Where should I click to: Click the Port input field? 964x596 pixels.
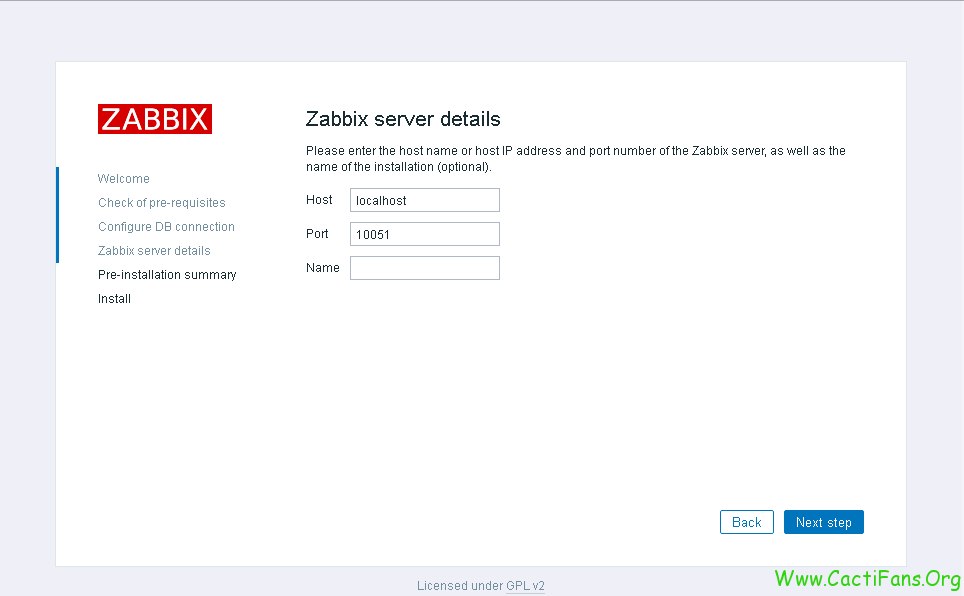(425, 234)
